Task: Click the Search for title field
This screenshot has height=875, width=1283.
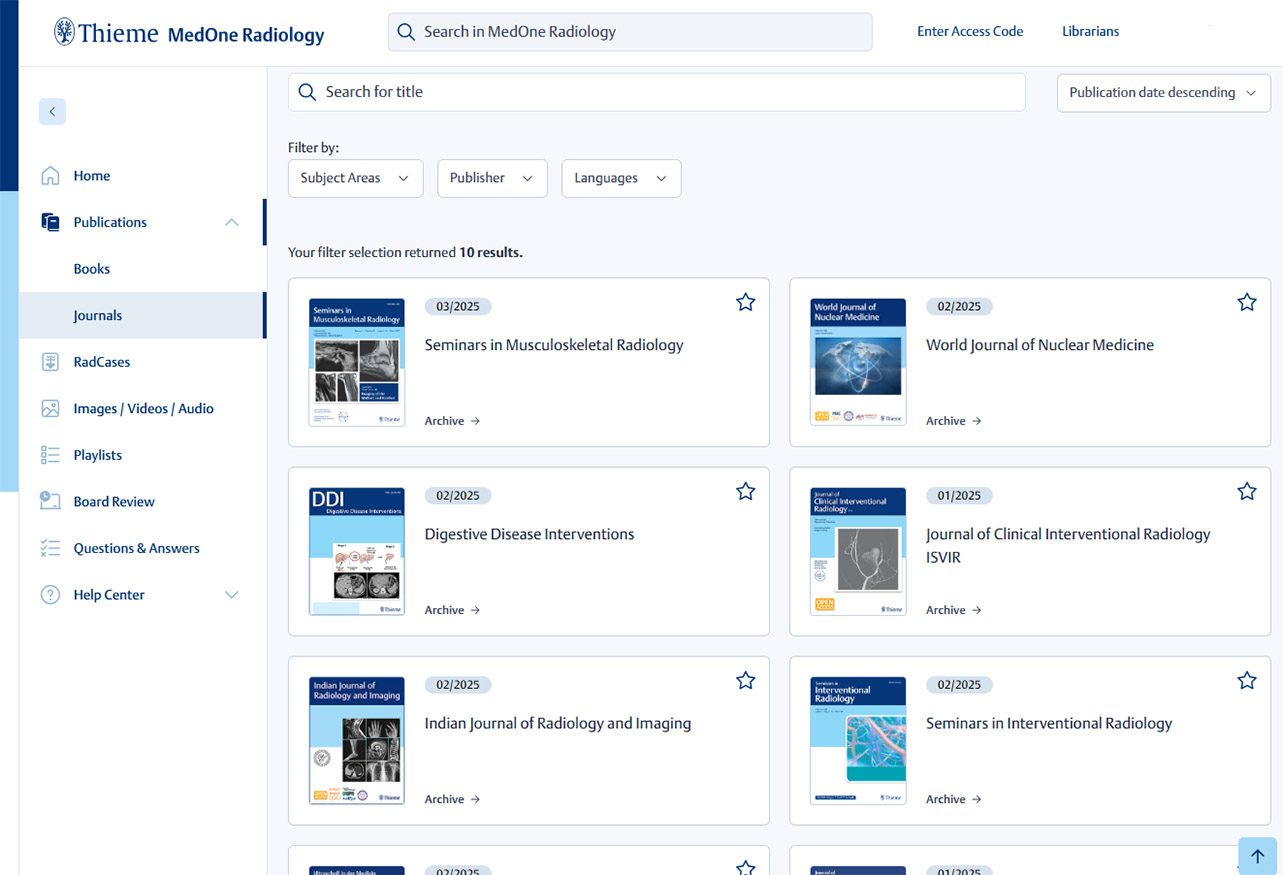Action: click(x=656, y=92)
